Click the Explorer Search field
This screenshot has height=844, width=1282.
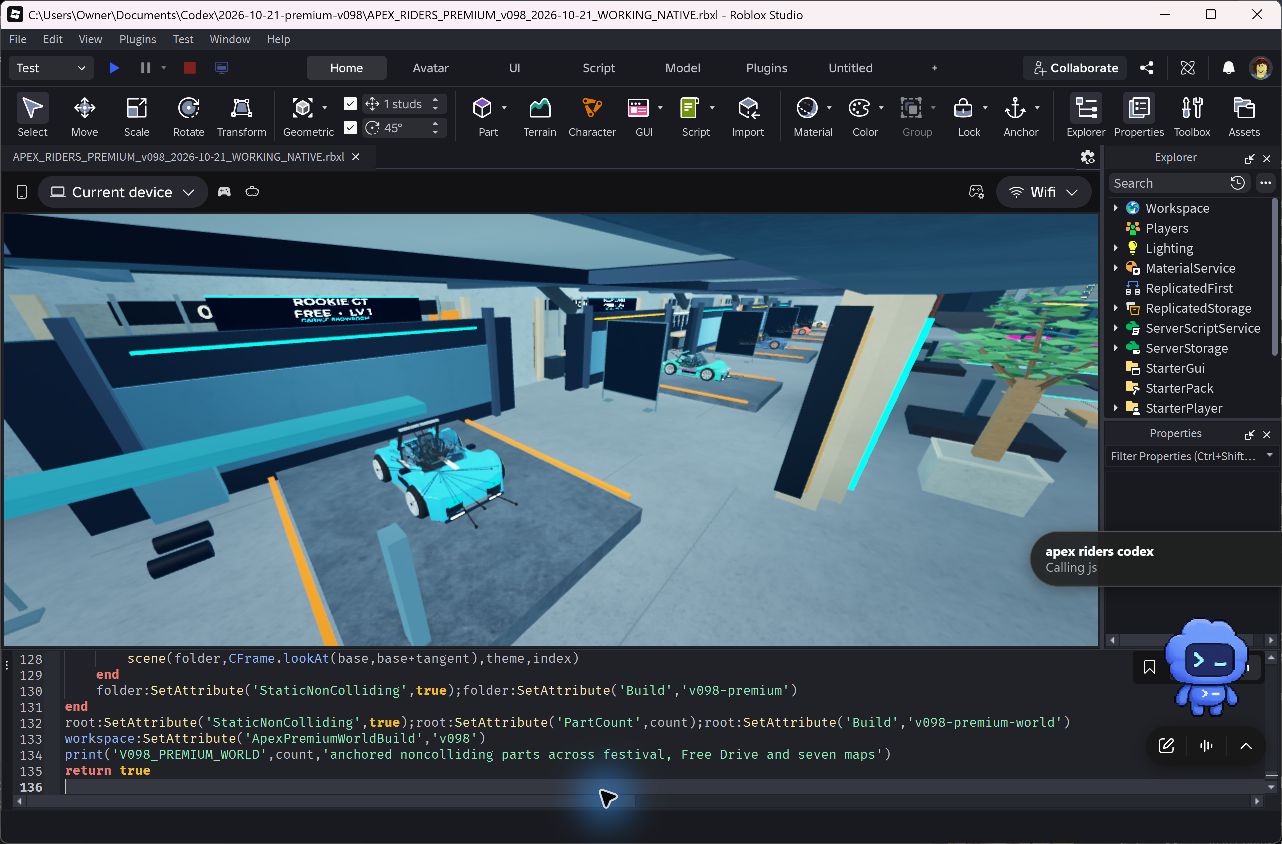point(1168,183)
